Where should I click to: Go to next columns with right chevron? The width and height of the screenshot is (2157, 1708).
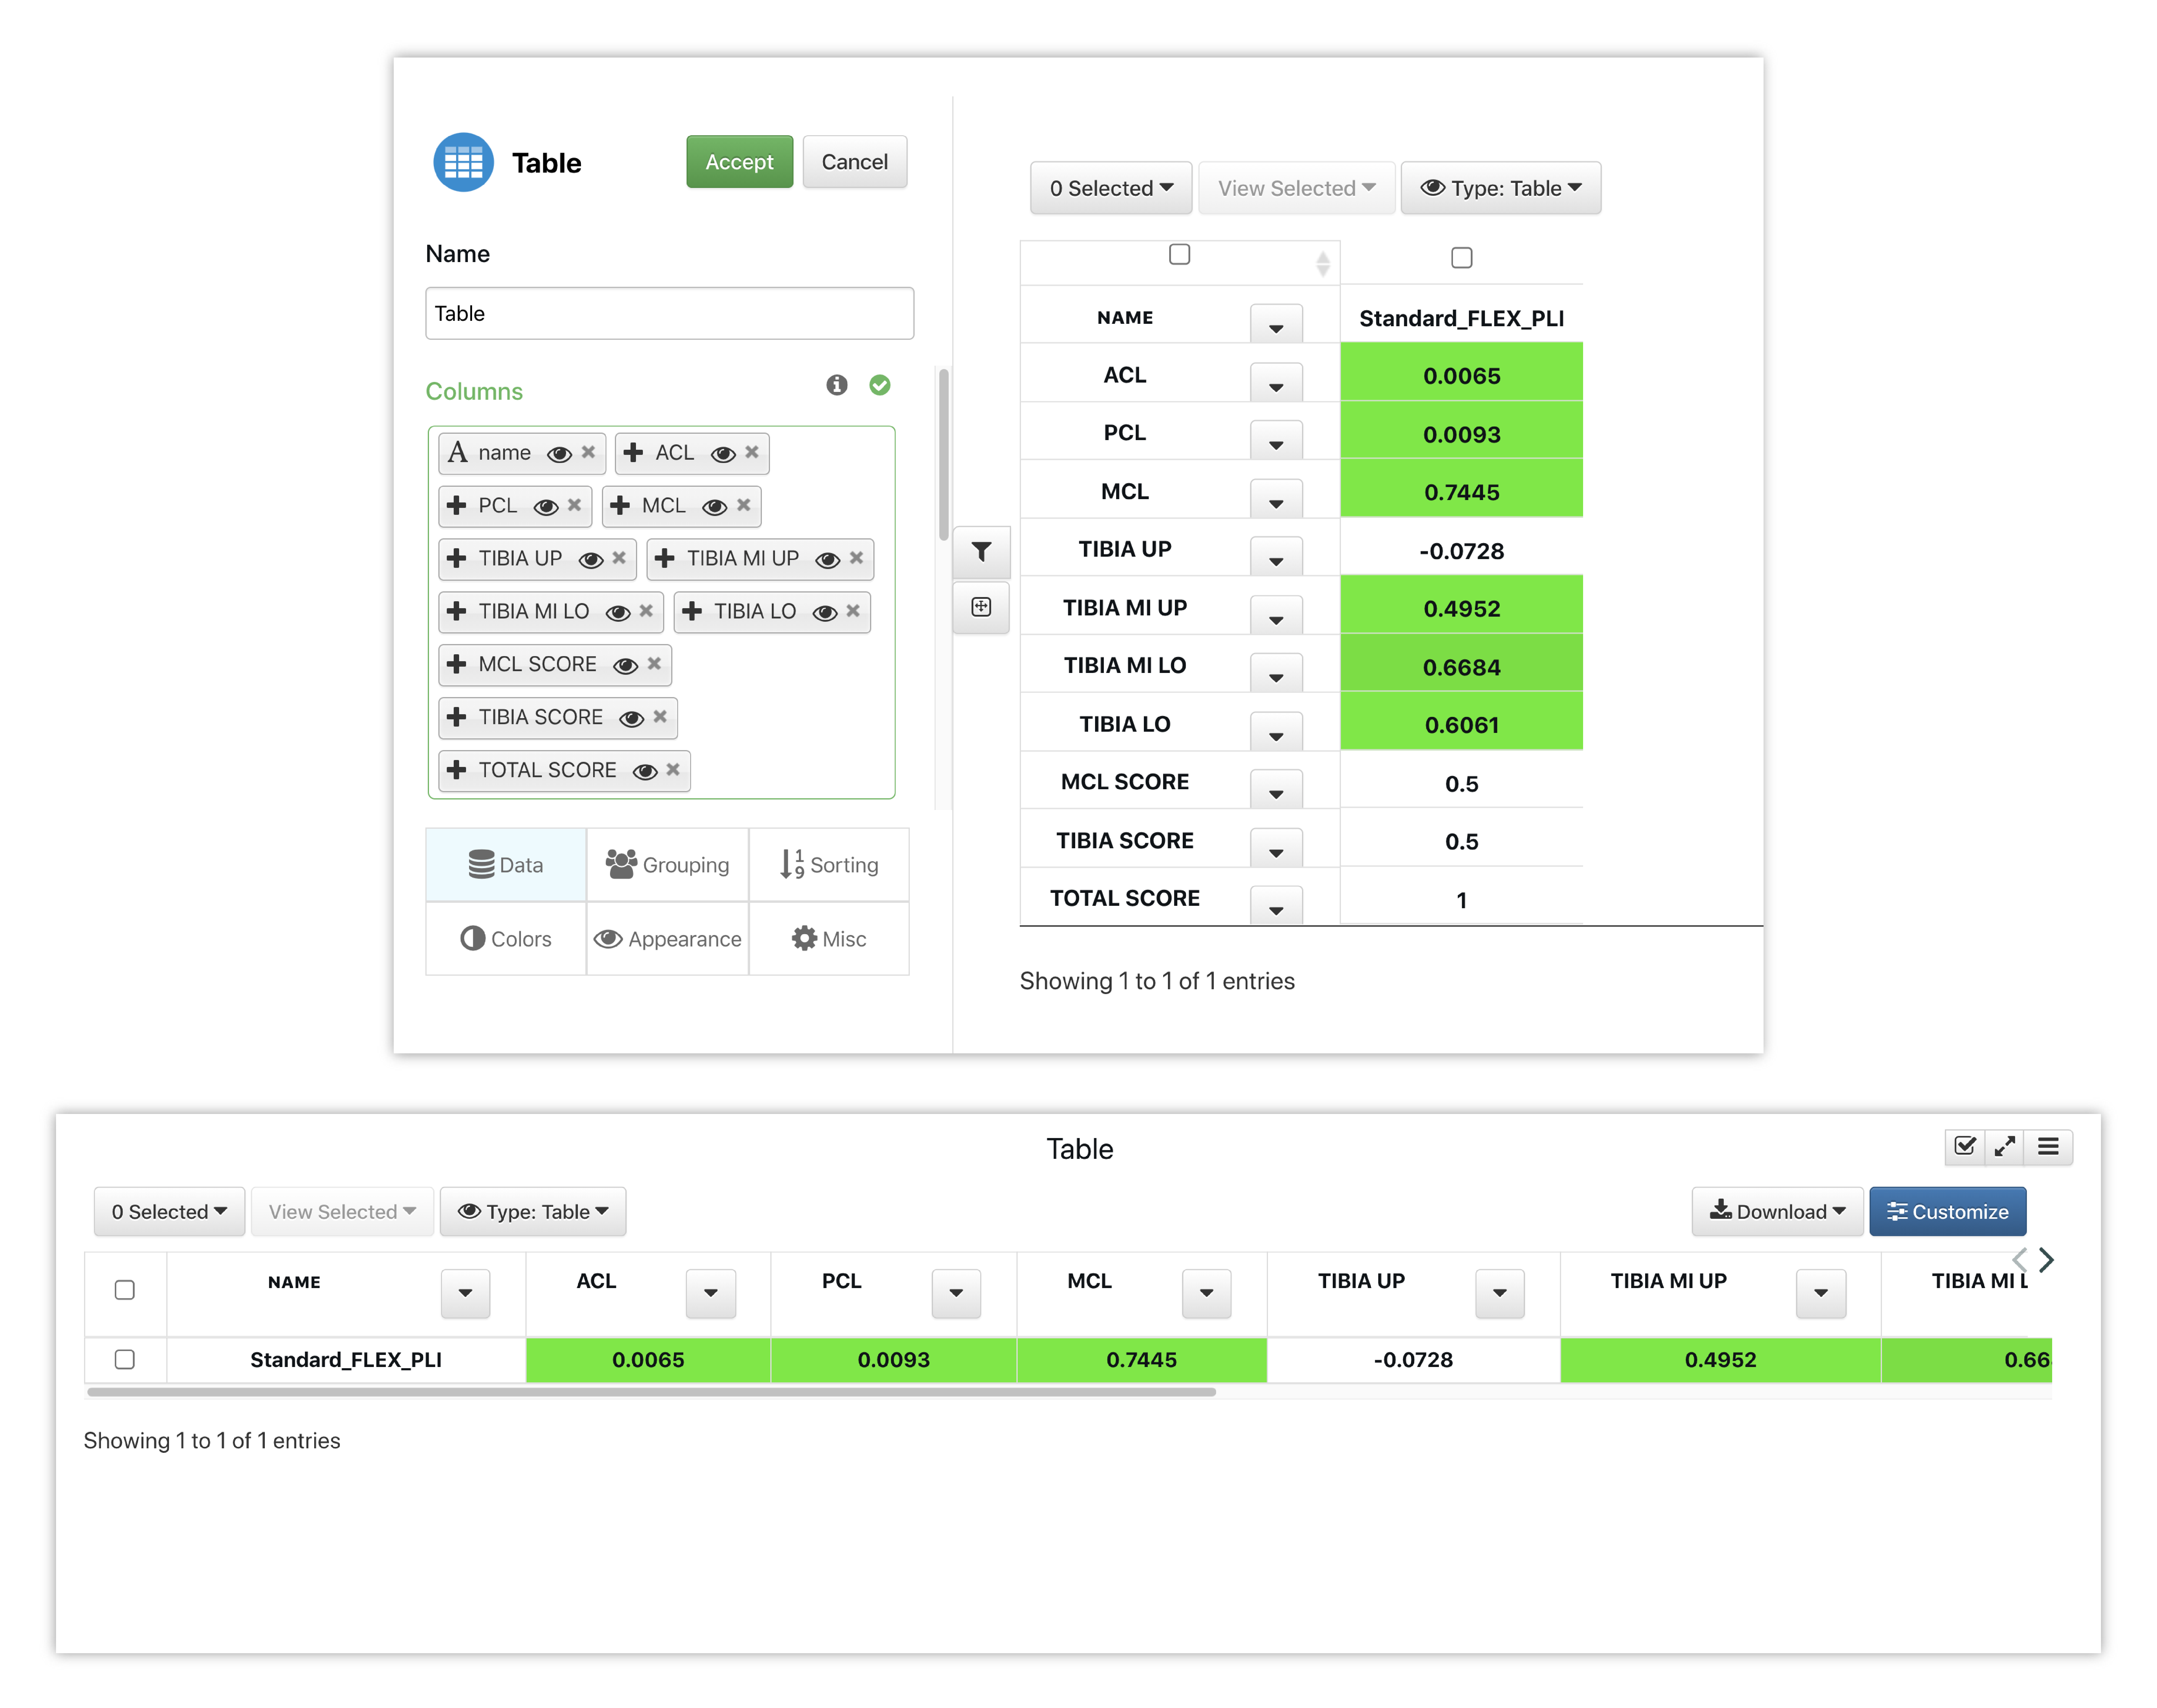point(2047,1260)
